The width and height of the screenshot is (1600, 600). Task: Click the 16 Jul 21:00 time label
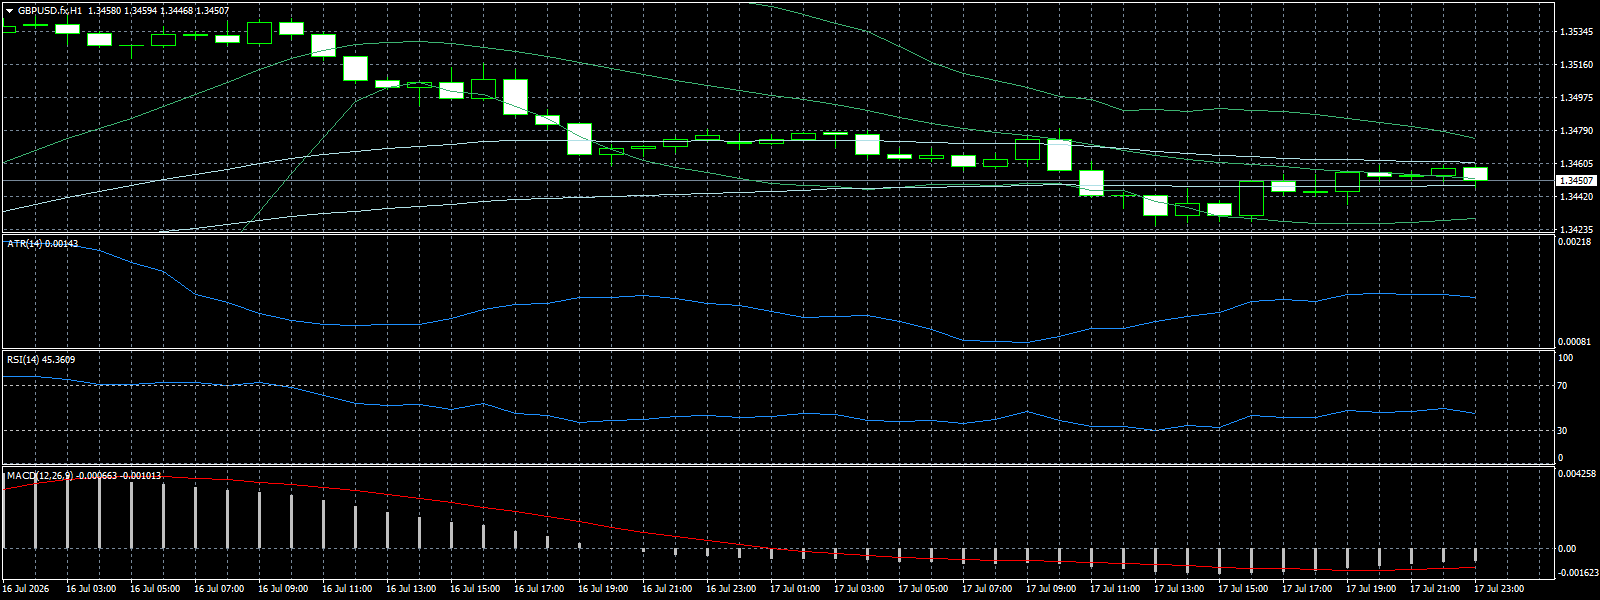667,589
